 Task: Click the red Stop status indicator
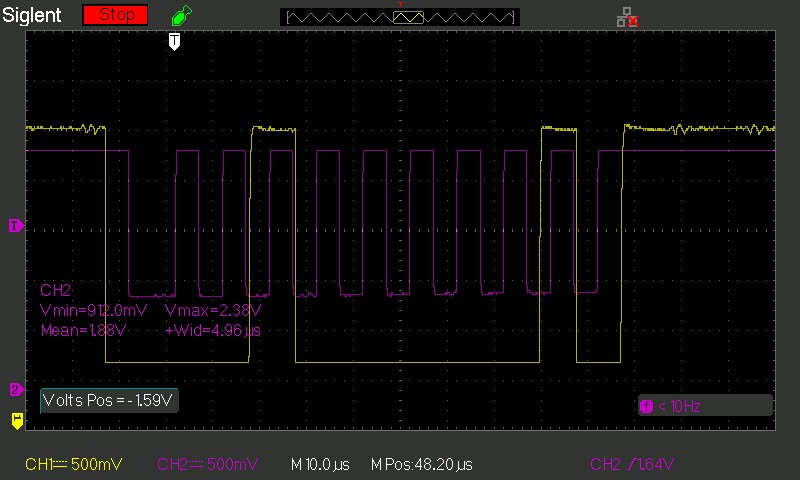(115, 15)
